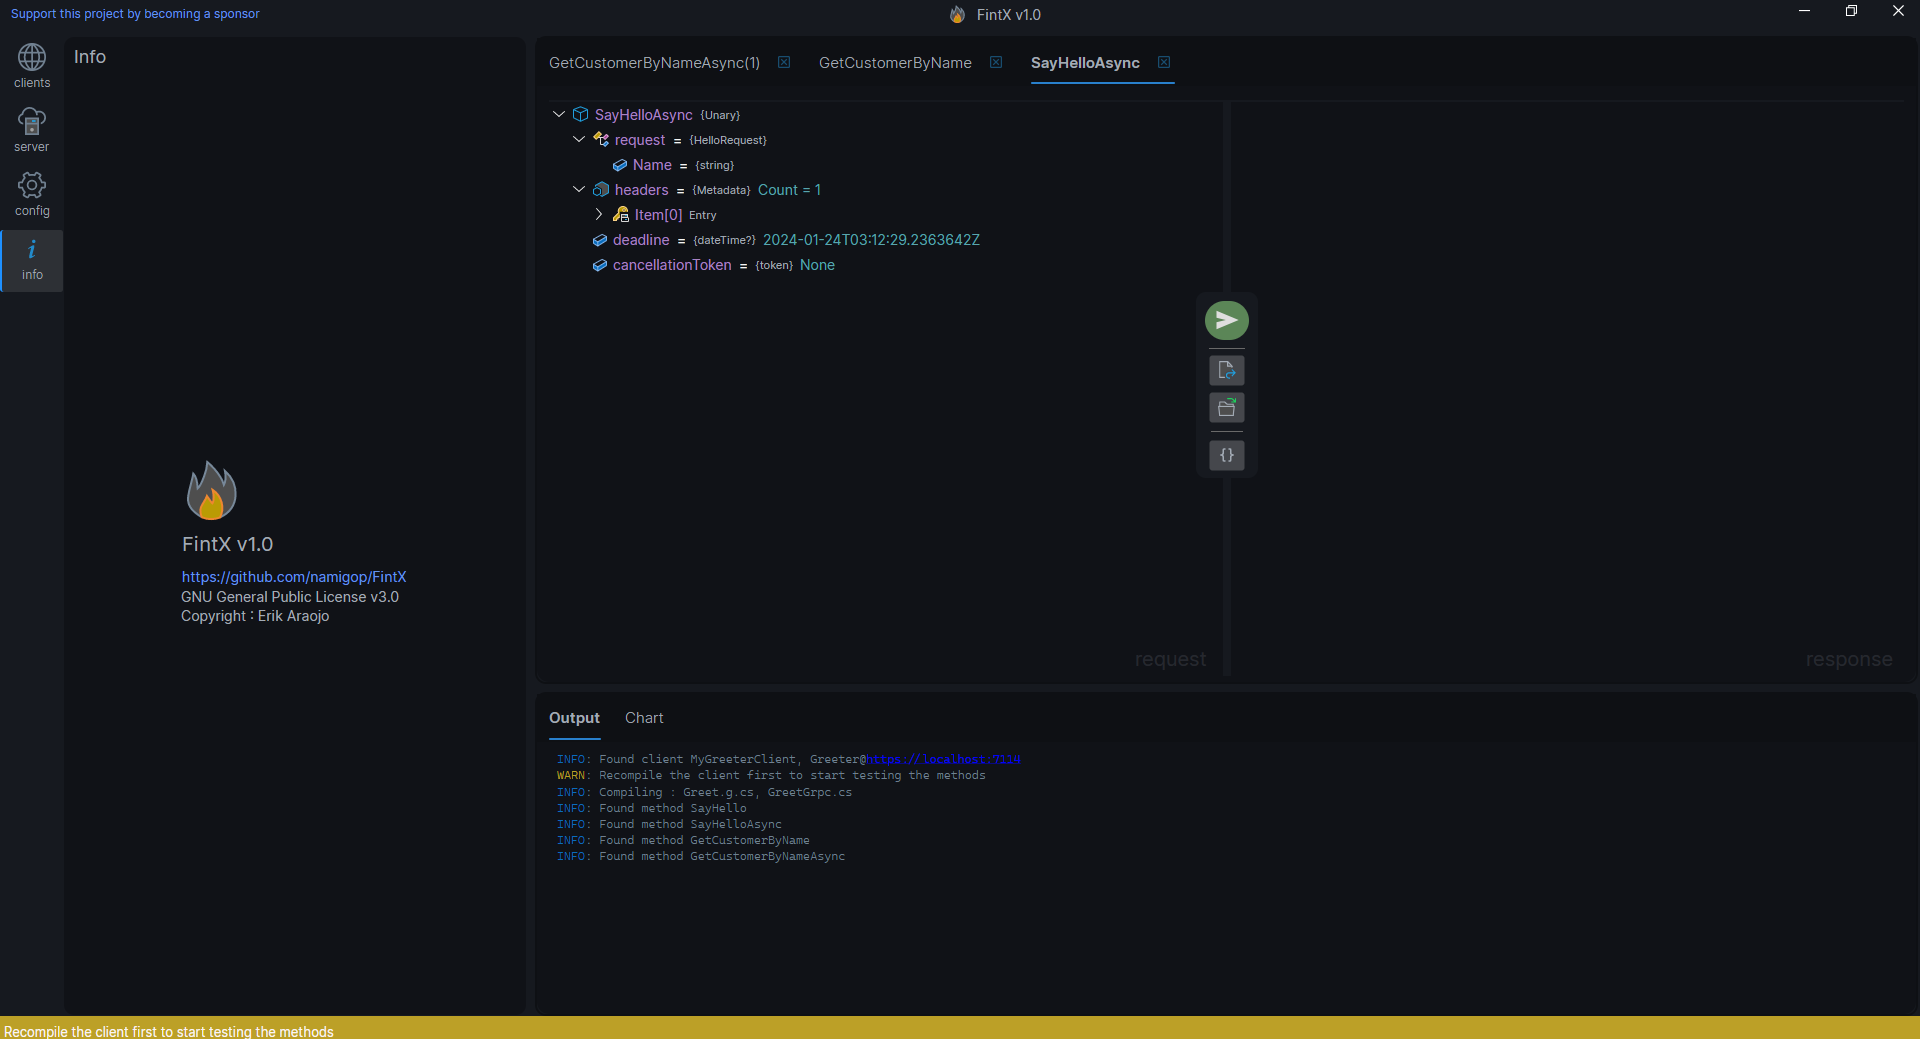Click the flame icon in title bar
This screenshot has height=1039, width=1920.
pos(958,14)
